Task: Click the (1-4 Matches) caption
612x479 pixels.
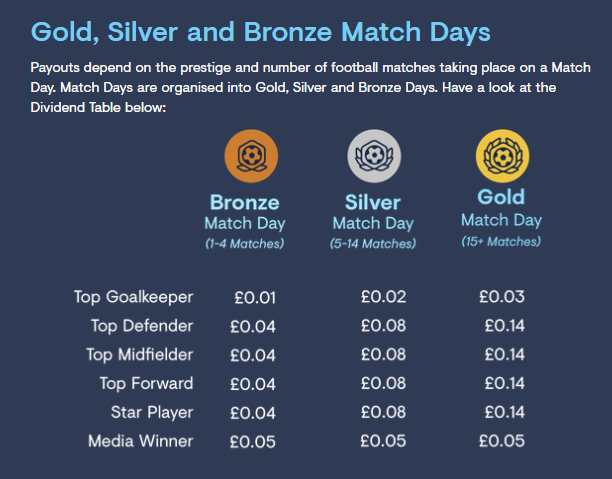Action: 245,244
